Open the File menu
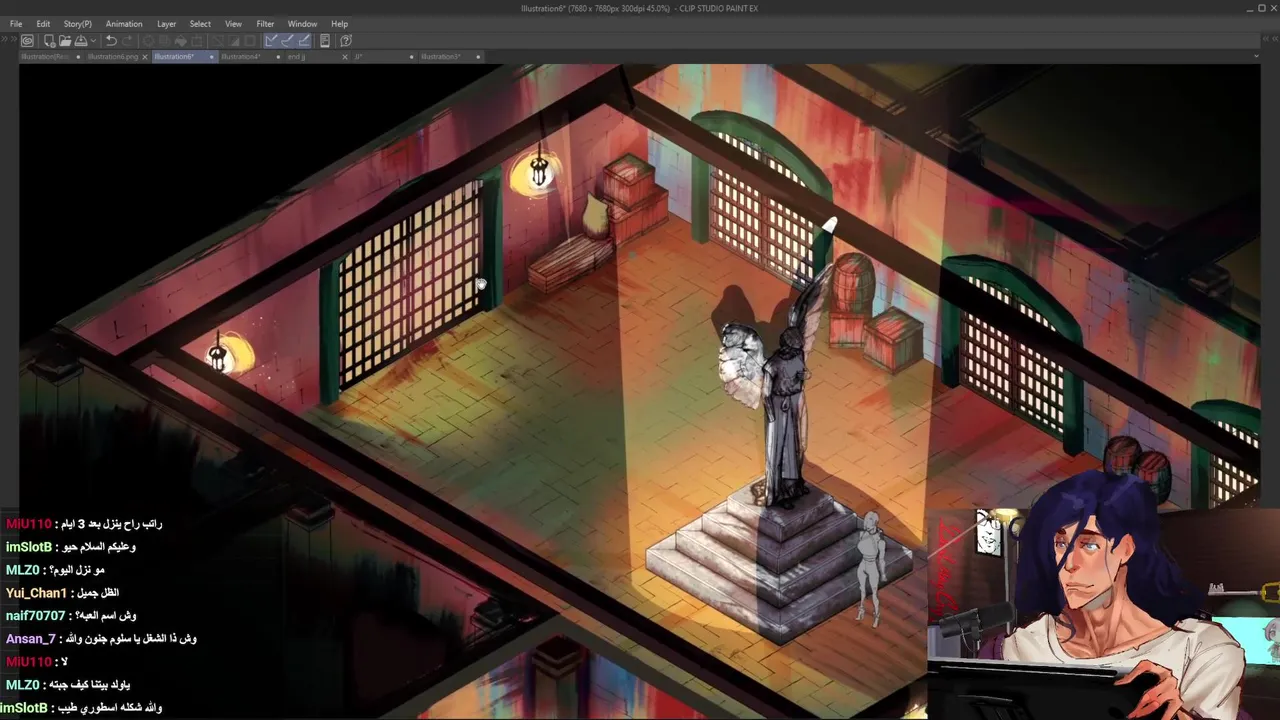Image resolution: width=1280 pixels, height=720 pixels. pyautogui.click(x=16, y=24)
